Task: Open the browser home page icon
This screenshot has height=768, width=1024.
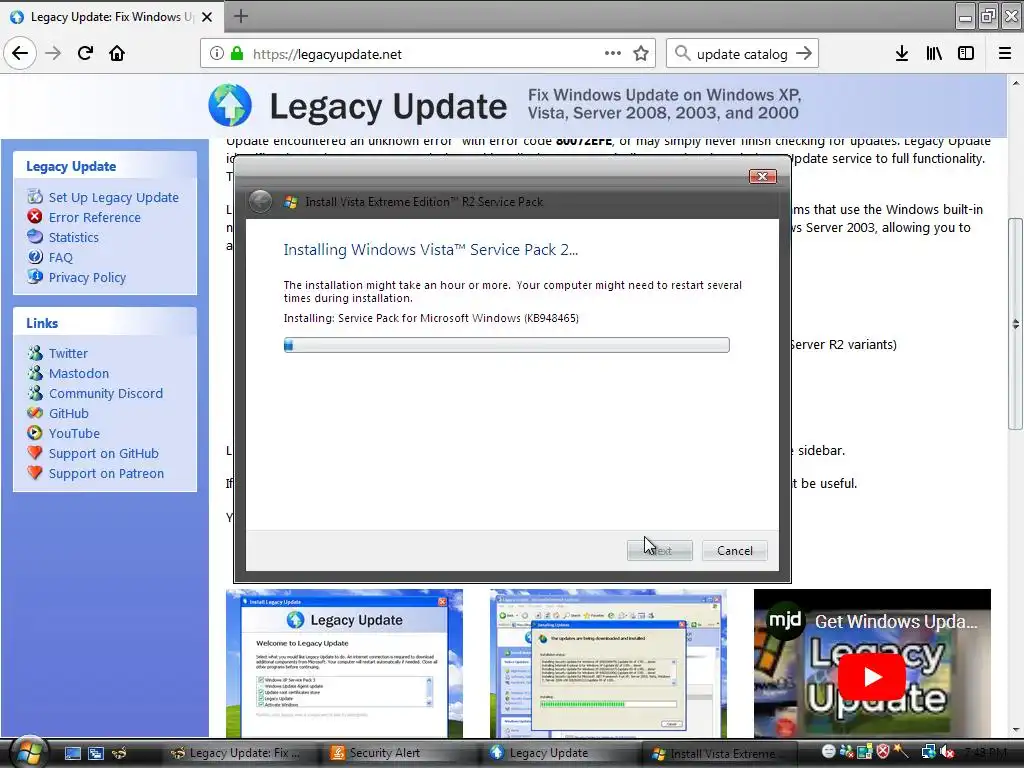Action: (117, 53)
